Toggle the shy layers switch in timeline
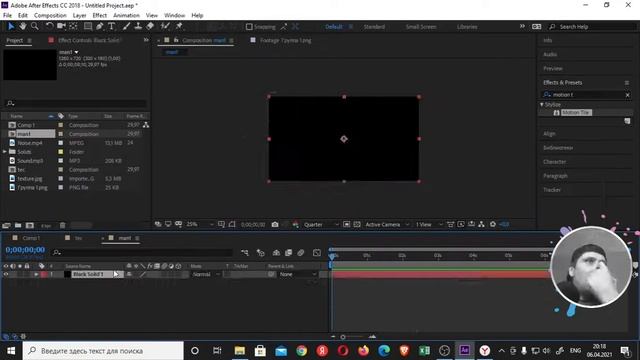The image size is (640, 360). pos(276,253)
